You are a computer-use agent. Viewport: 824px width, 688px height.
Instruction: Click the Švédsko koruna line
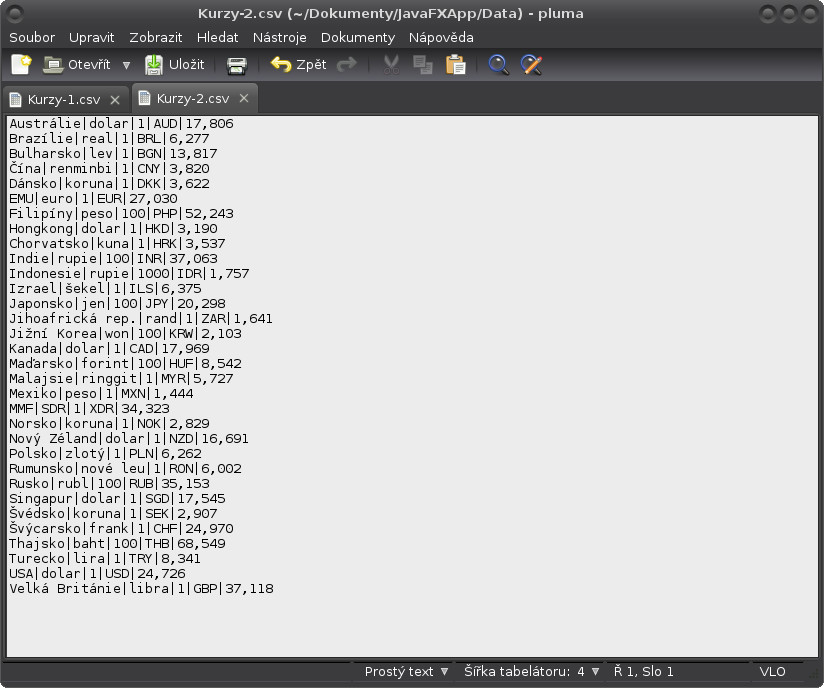[113, 514]
